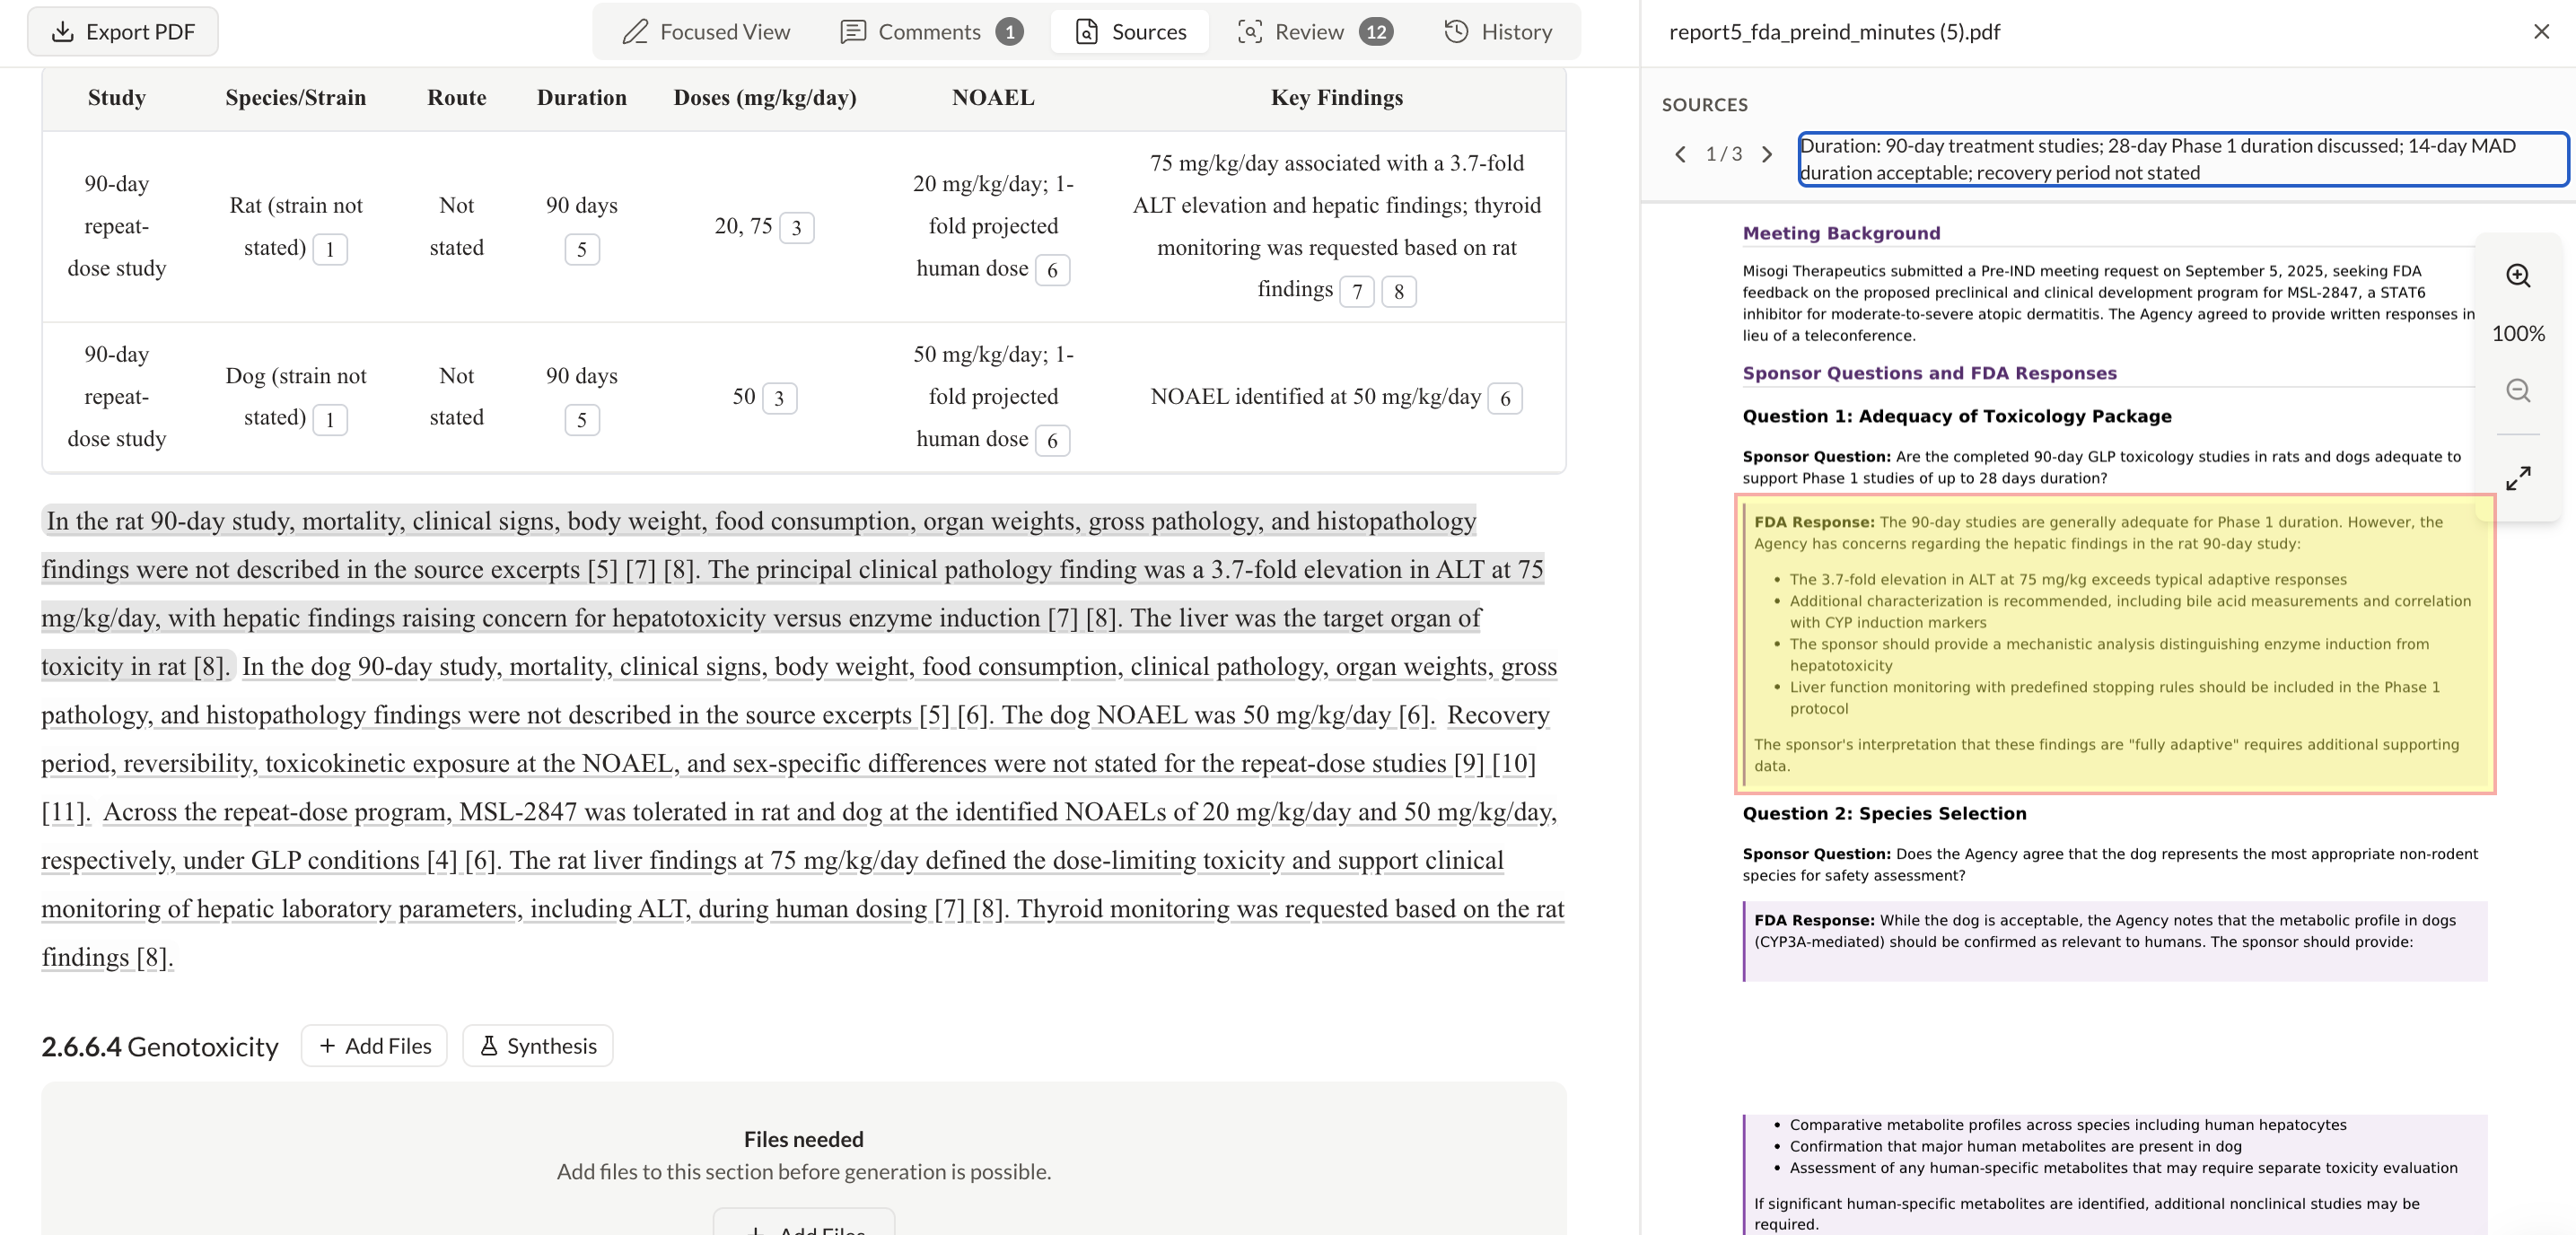Go to previous source citation
Screen dimensions: 2576x1235
coord(1680,154)
